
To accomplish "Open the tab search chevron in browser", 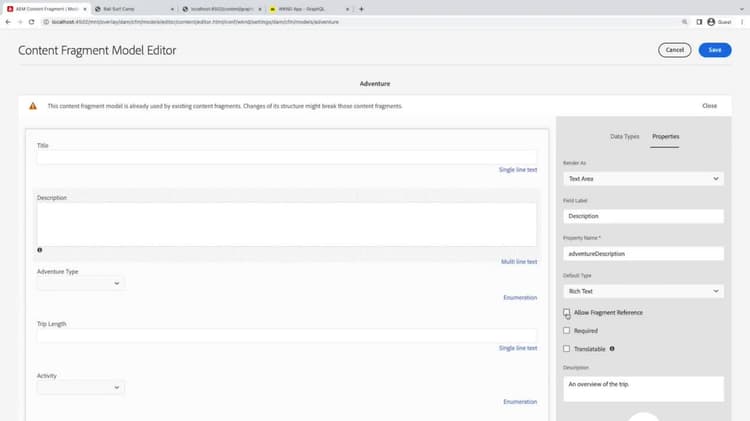I will tap(742, 9).
